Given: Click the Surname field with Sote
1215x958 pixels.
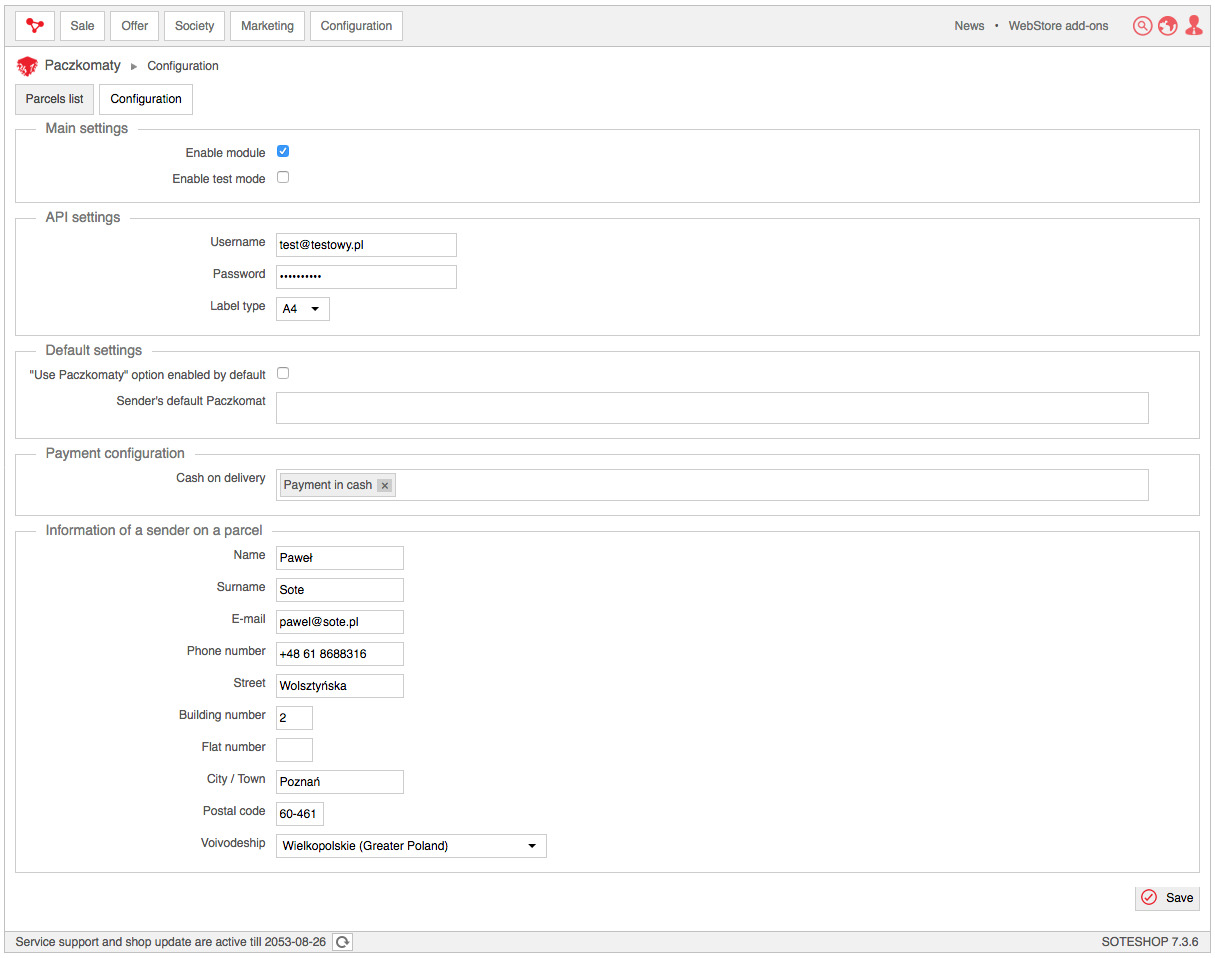Looking at the screenshot, I should [x=340, y=590].
